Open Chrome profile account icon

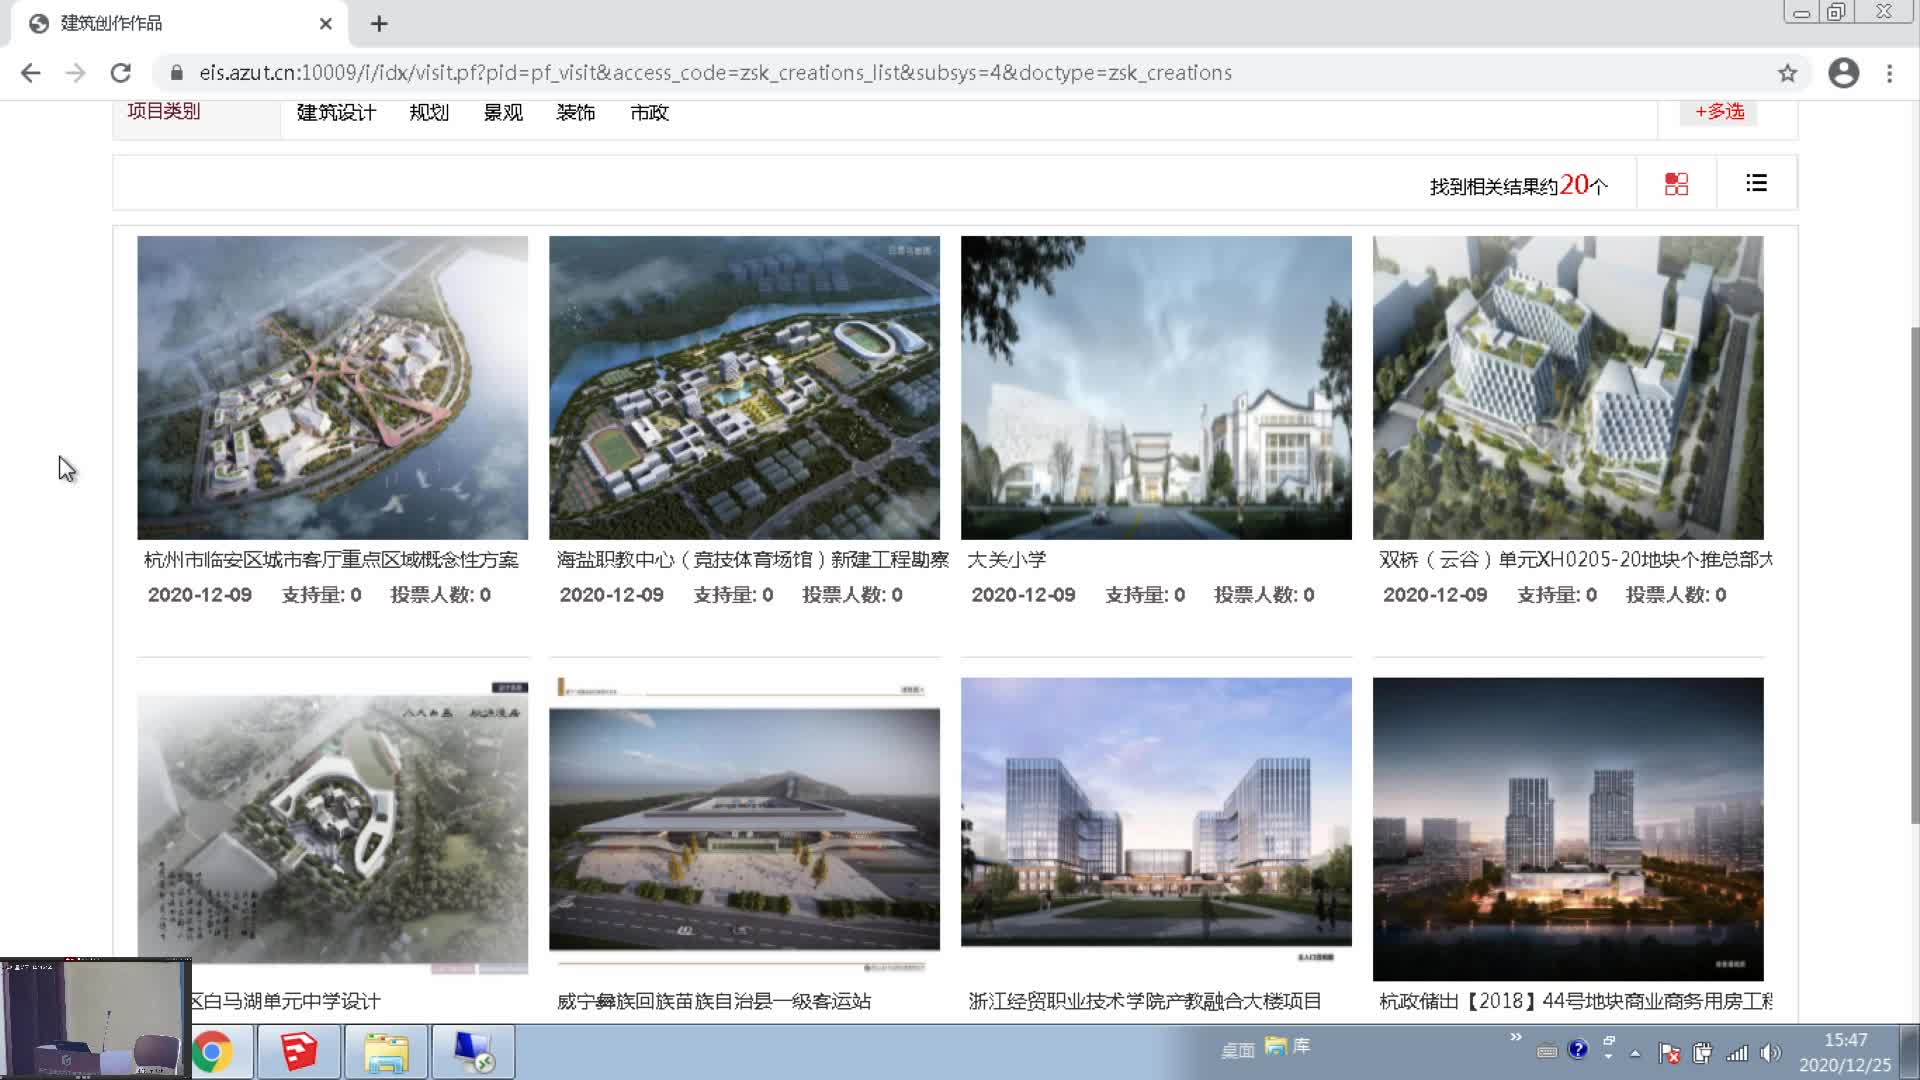coord(1843,73)
